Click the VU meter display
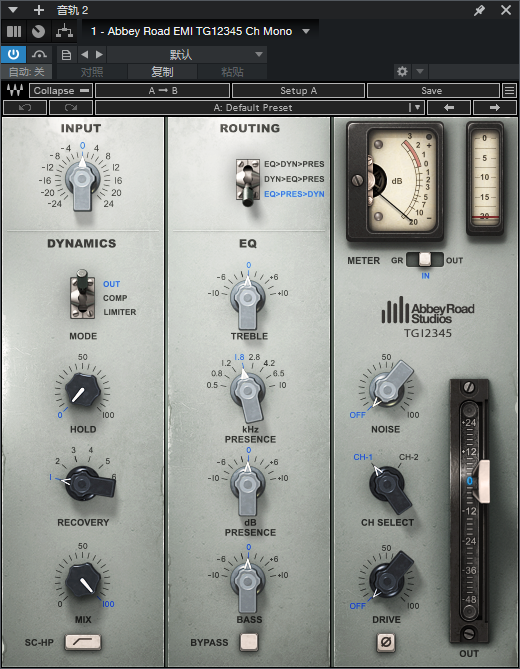 coord(395,180)
